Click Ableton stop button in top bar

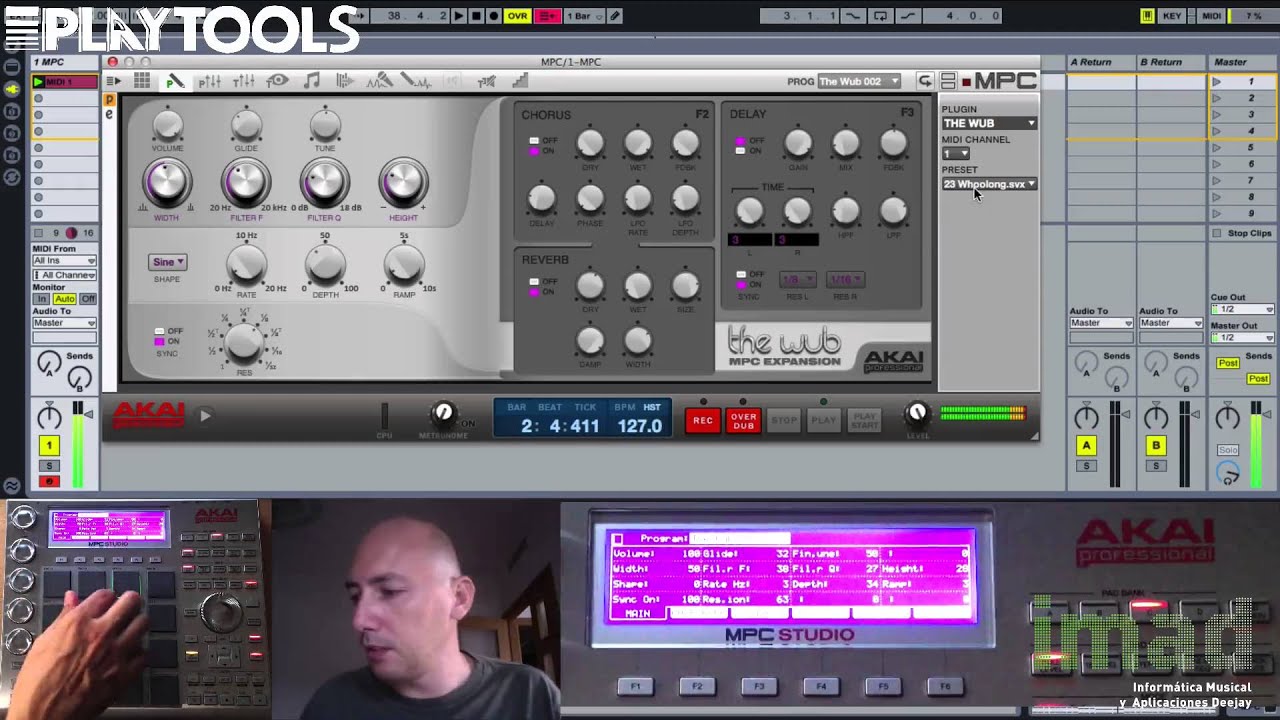476,16
